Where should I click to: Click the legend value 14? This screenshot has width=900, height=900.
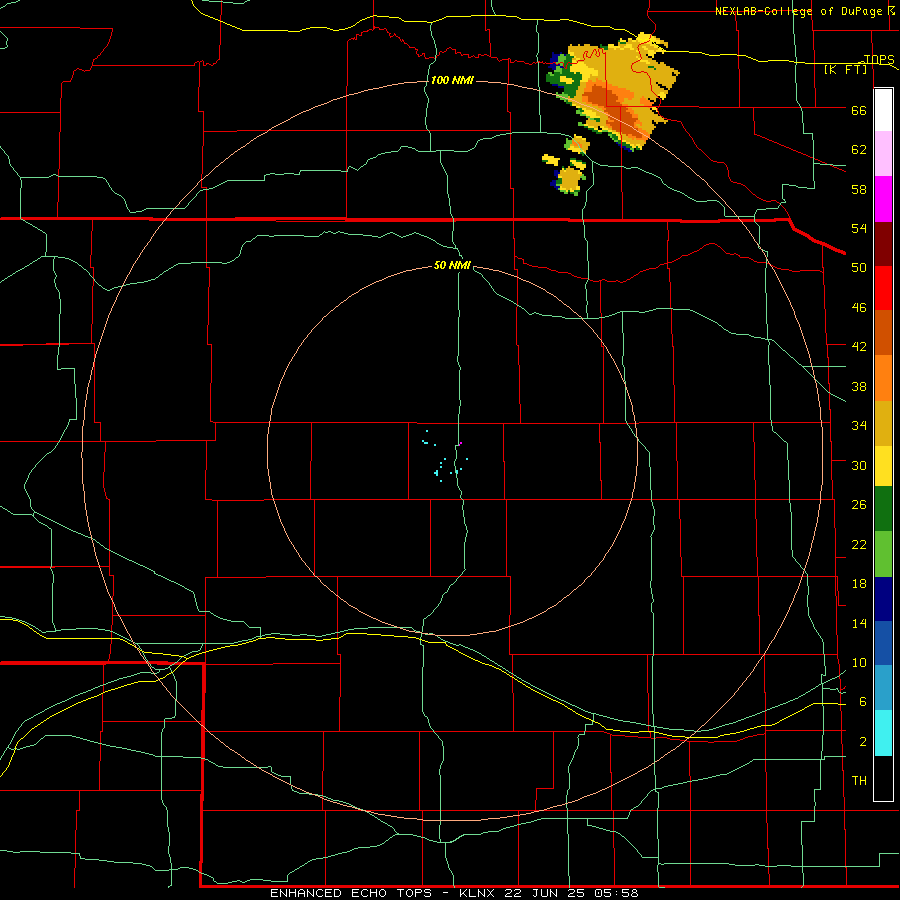(859, 623)
